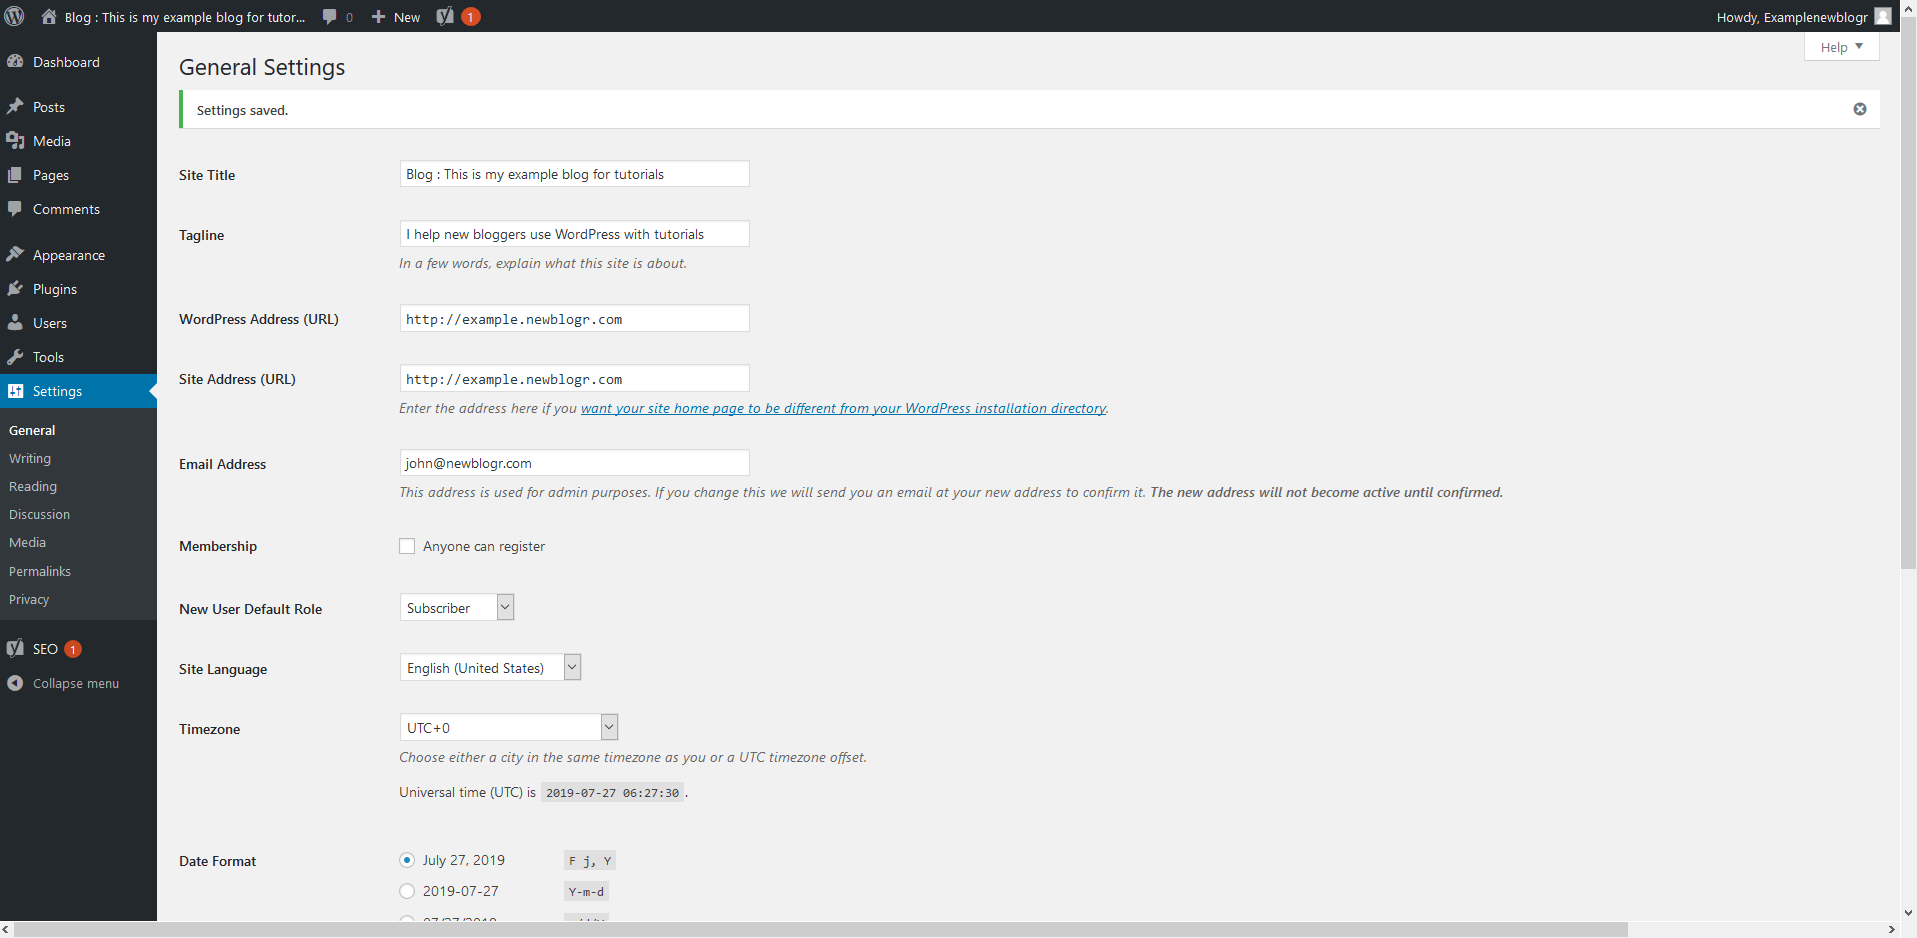Screen dimensions: 1917x938
Task: Select the July 27, 2019 date format
Action: point(407,860)
